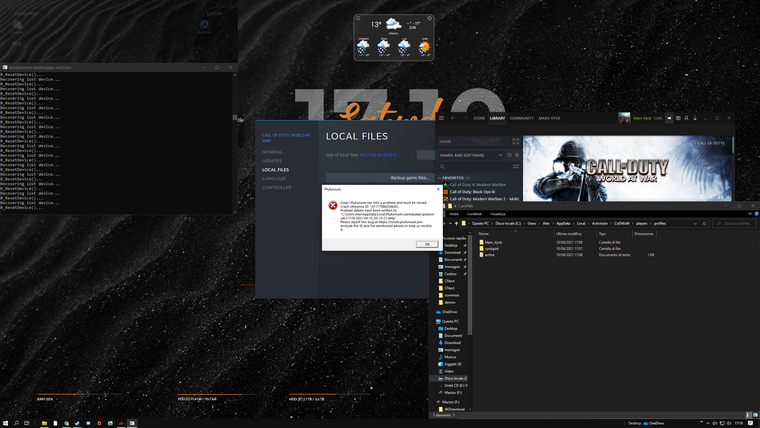Open Steam downloads arrow icon in title bar

click(695, 118)
